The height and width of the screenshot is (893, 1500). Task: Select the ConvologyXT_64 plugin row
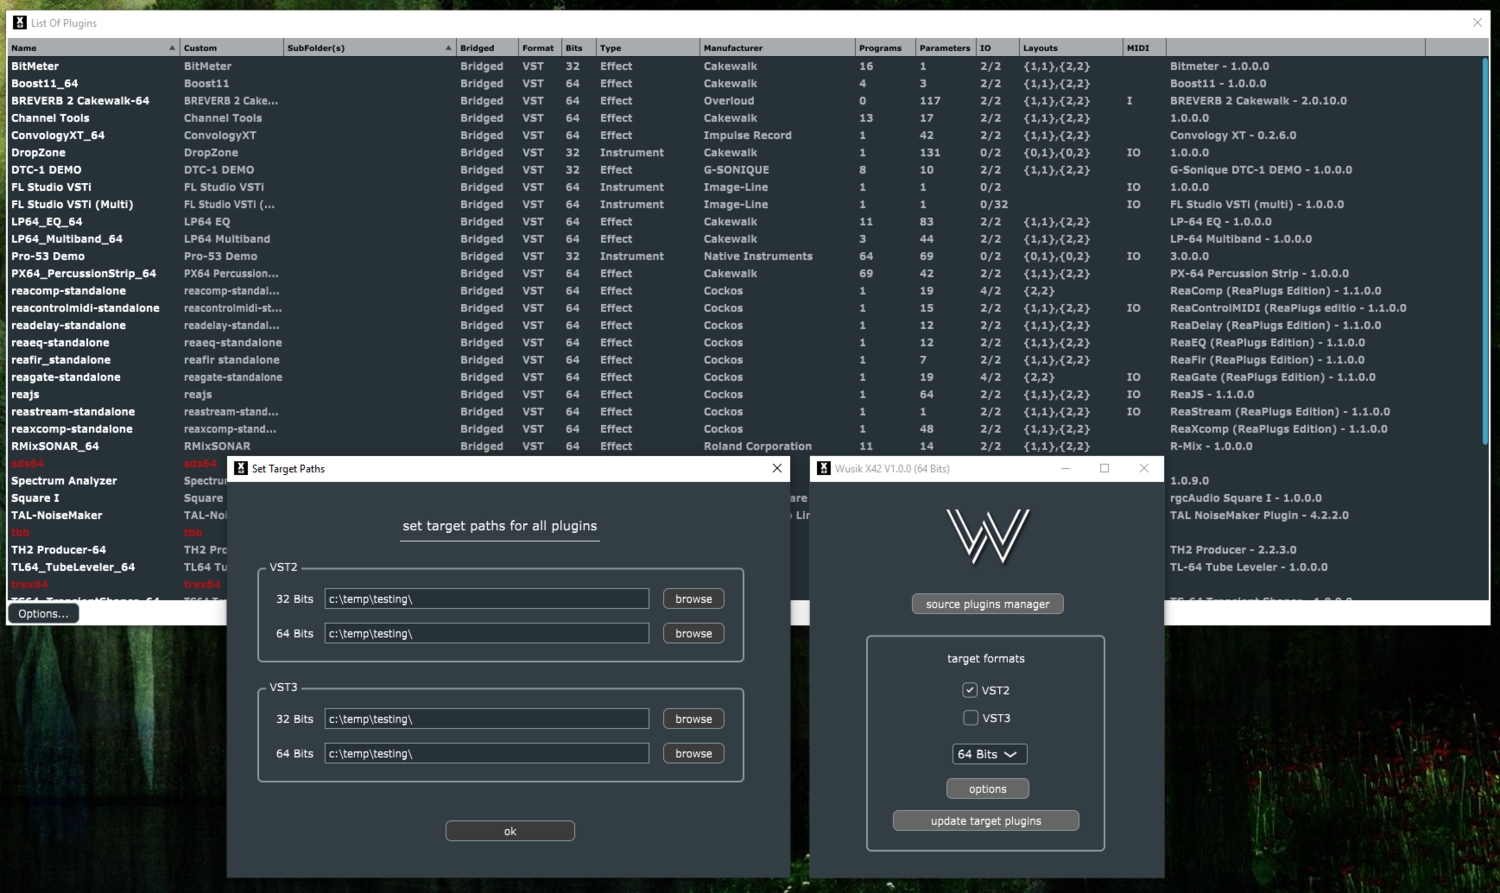pos(745,135)
